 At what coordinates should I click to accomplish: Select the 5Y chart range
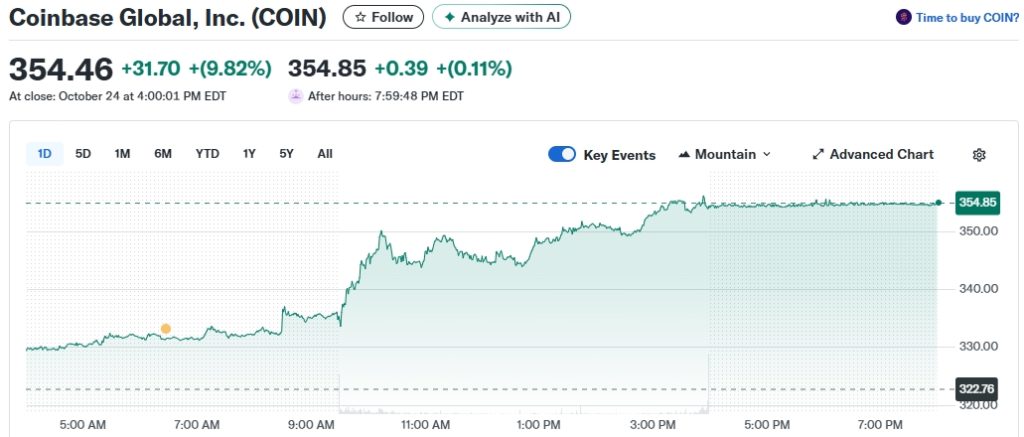click(287, 154)
